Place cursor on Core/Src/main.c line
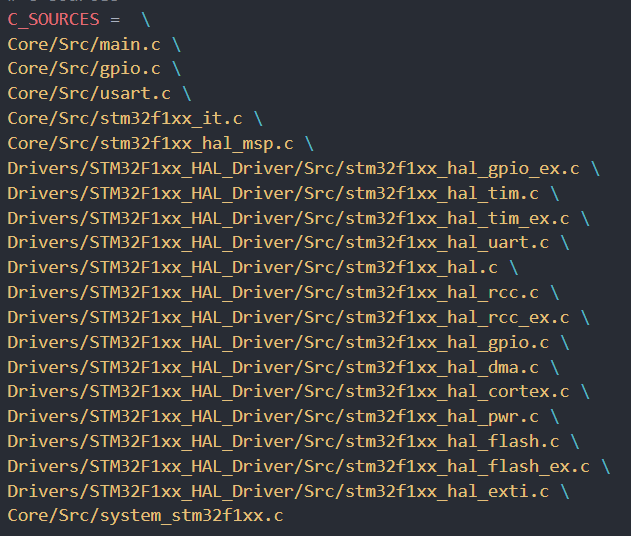The image size is (631, 536). pos(84,44)
